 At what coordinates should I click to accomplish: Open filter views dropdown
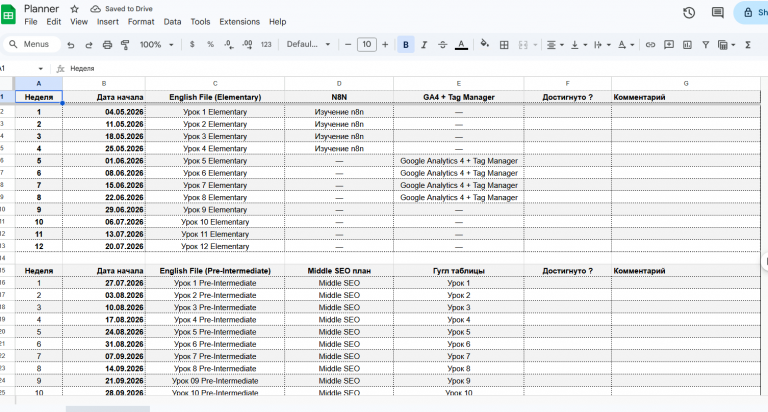pos(727,45)
